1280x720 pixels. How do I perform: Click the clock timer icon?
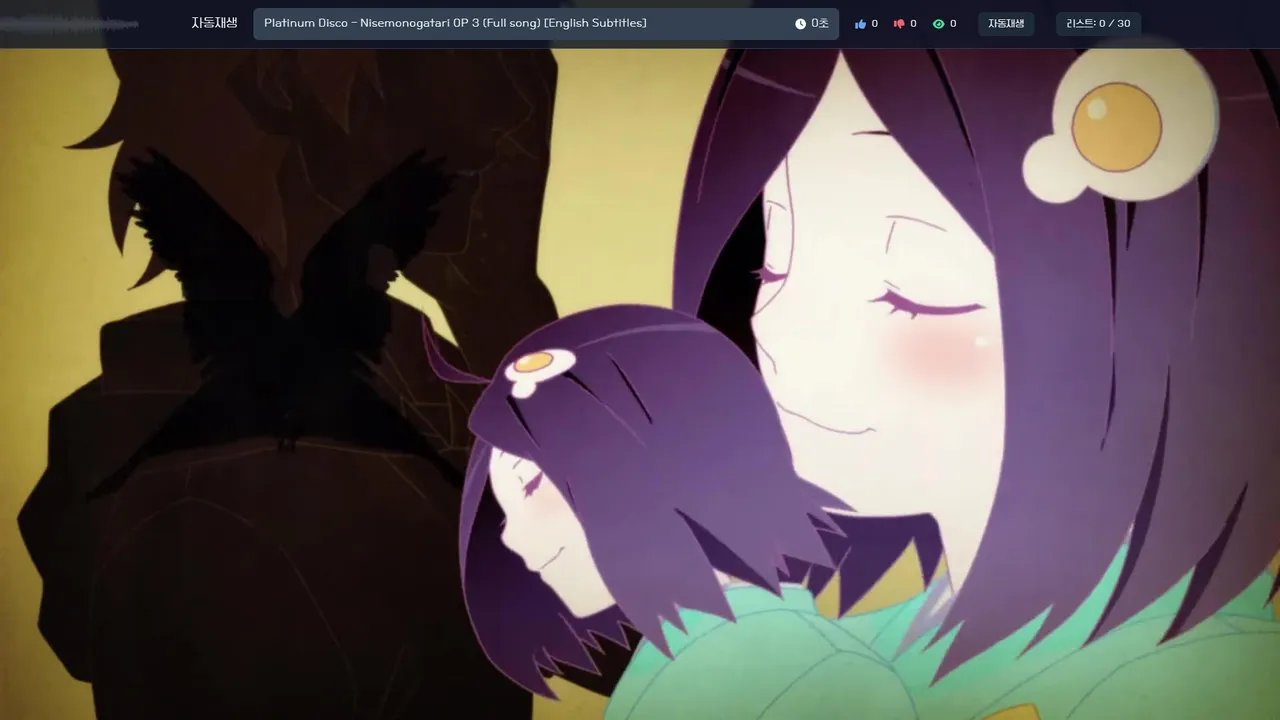pos(800,24)
